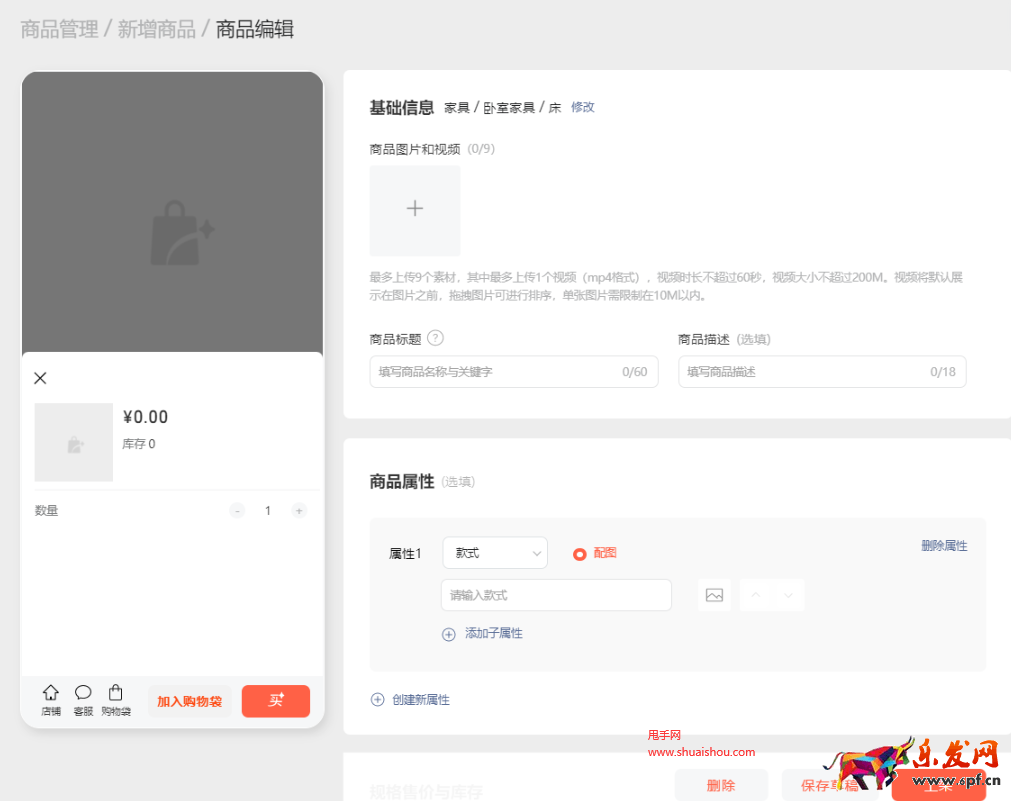This screenshot has height=801, width=1011.
Task: Click the image picker icon beside 款式 input
Action: pos(714,594)
